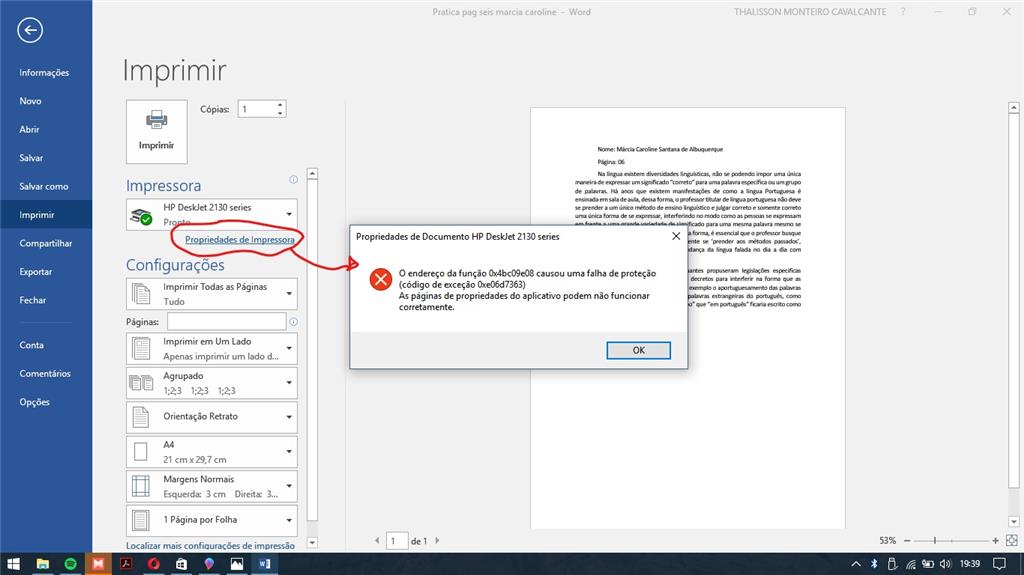Click the 19:39 taskbar clock
This screenshot has height=575, width=1024.
(970, 563)
